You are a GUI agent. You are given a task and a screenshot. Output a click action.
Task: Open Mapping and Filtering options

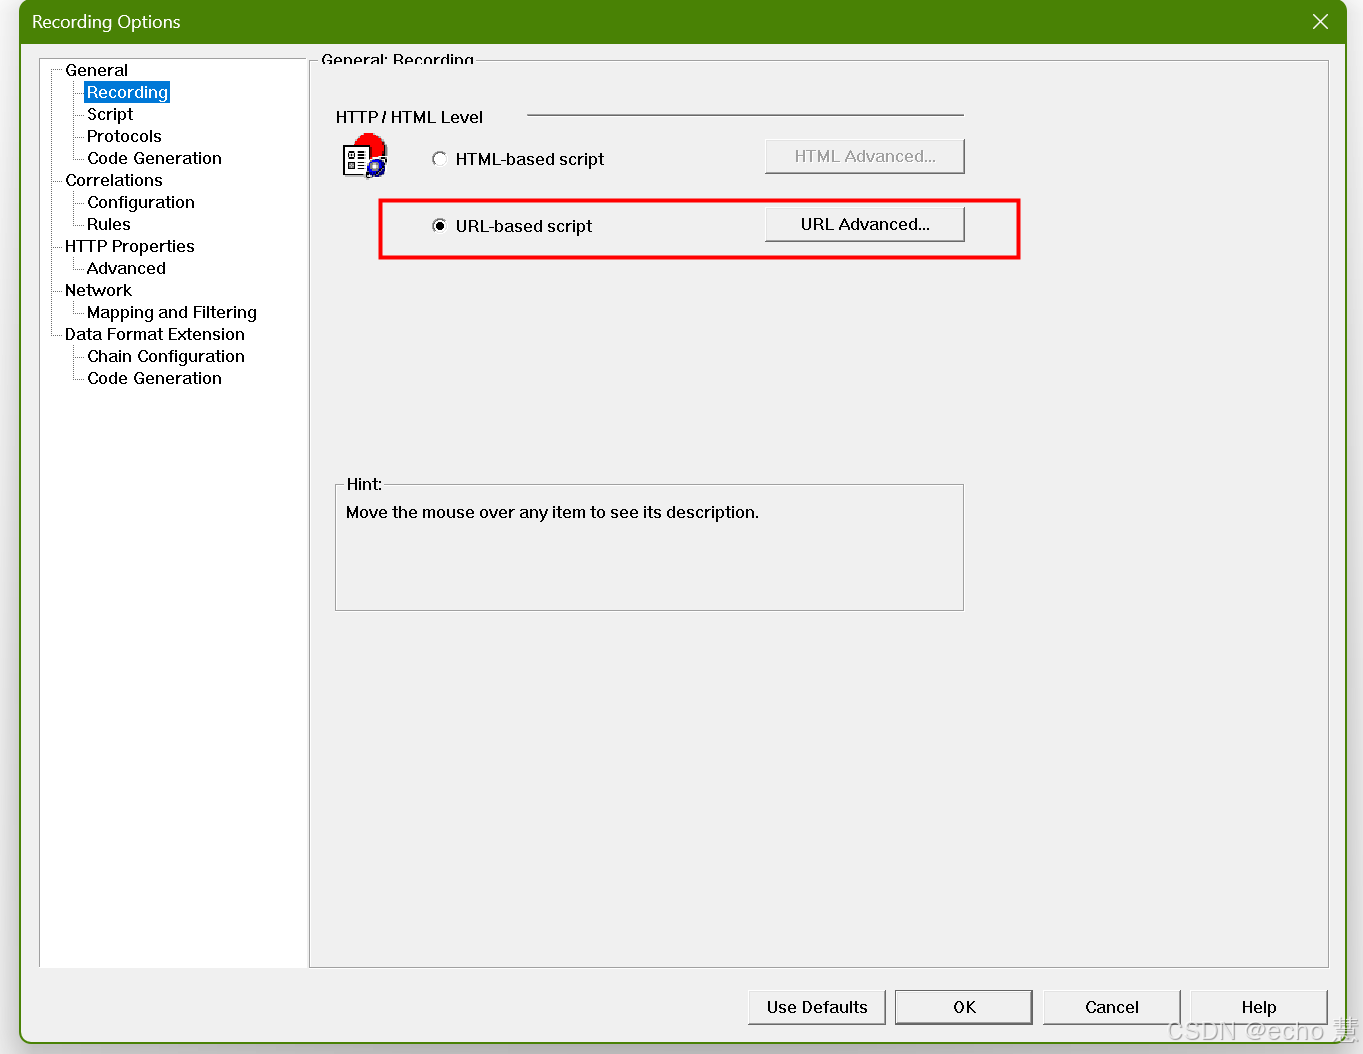172,312
